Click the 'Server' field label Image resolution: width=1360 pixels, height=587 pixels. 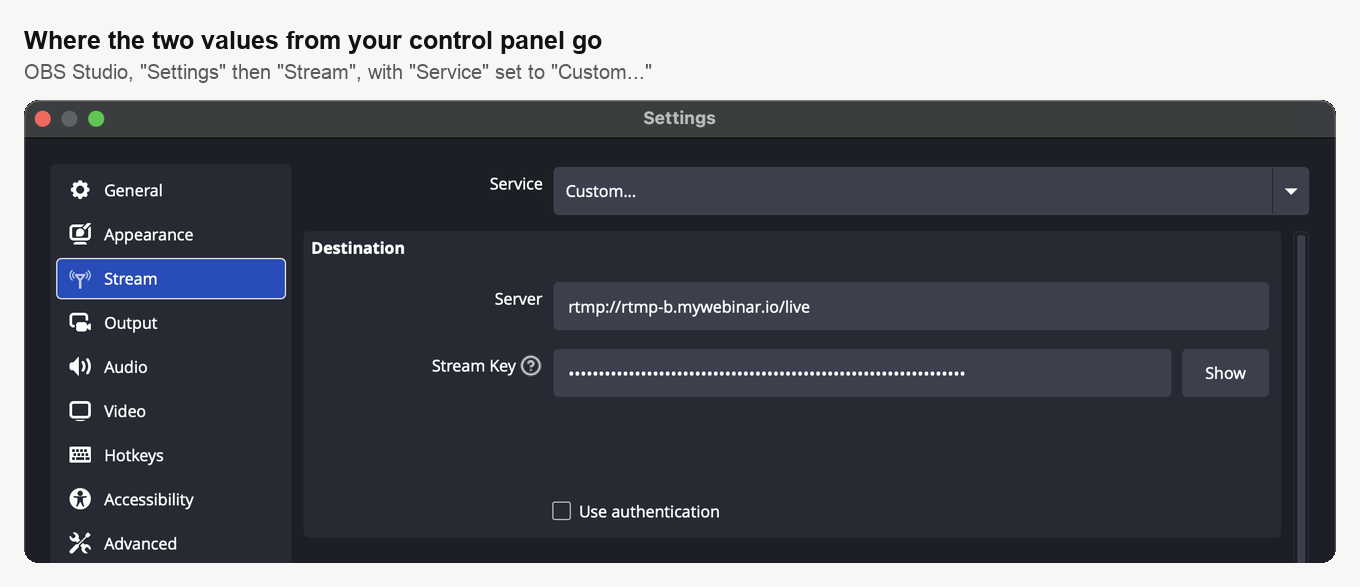[x=518, y=299]
